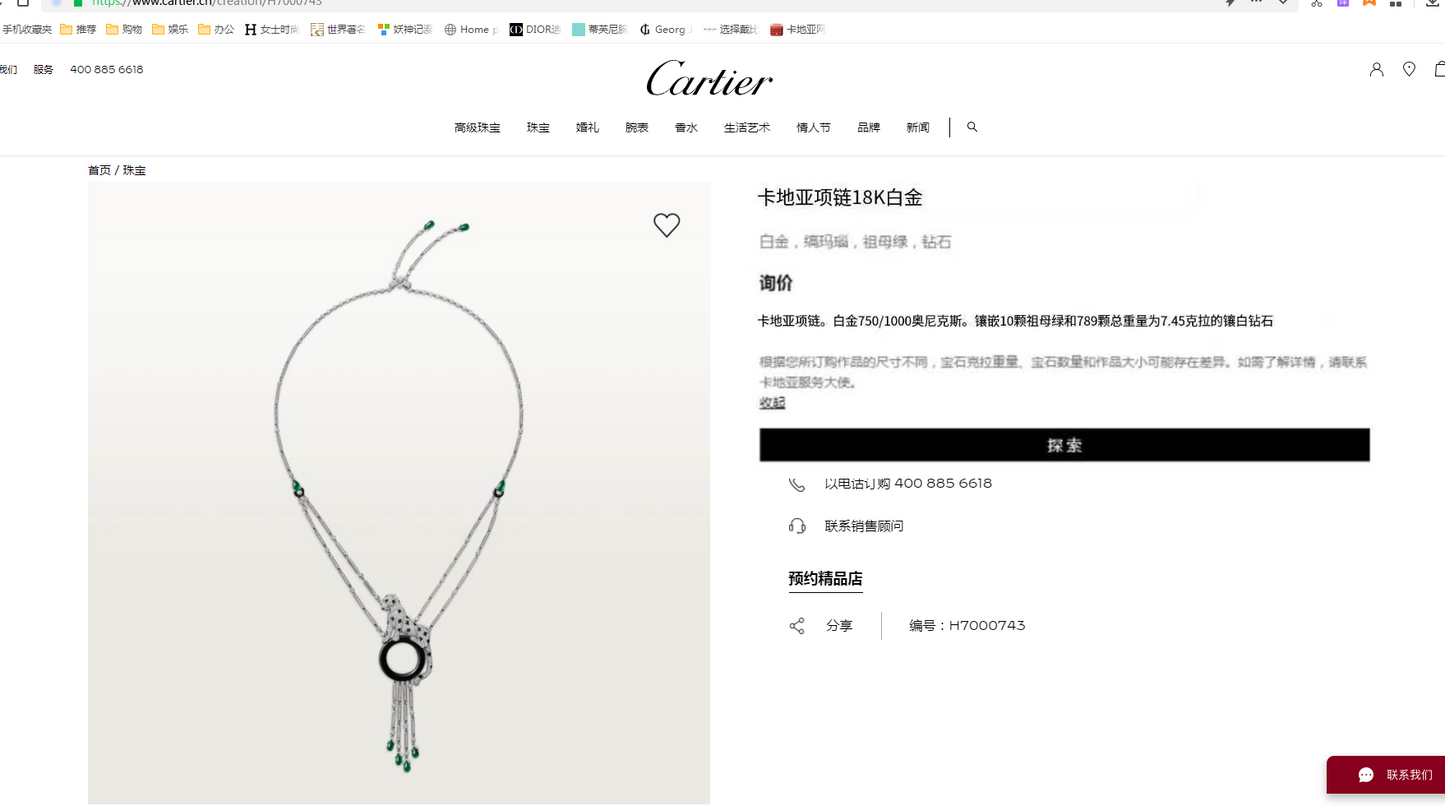The width and height of the screenshot is (1445, 806).
Task: Open the 腕表 menu
Action: pos(637,128)
